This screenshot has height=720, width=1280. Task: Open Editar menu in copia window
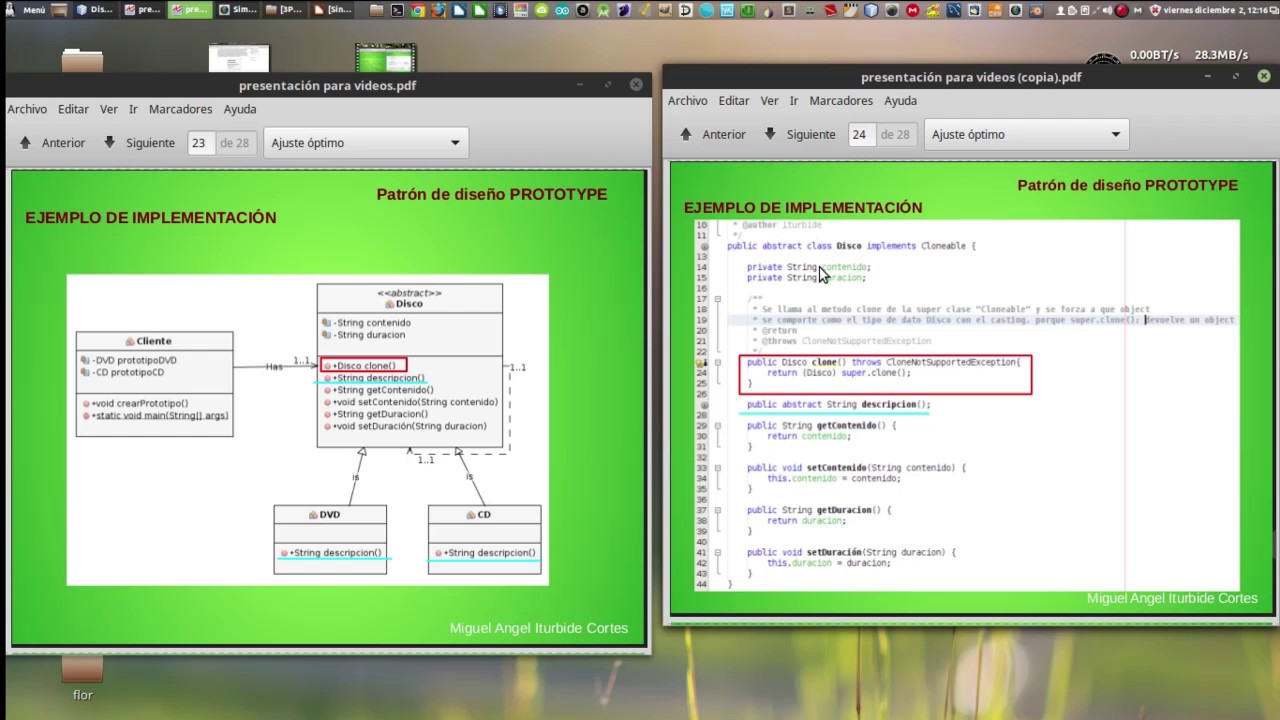coord(734,101)
